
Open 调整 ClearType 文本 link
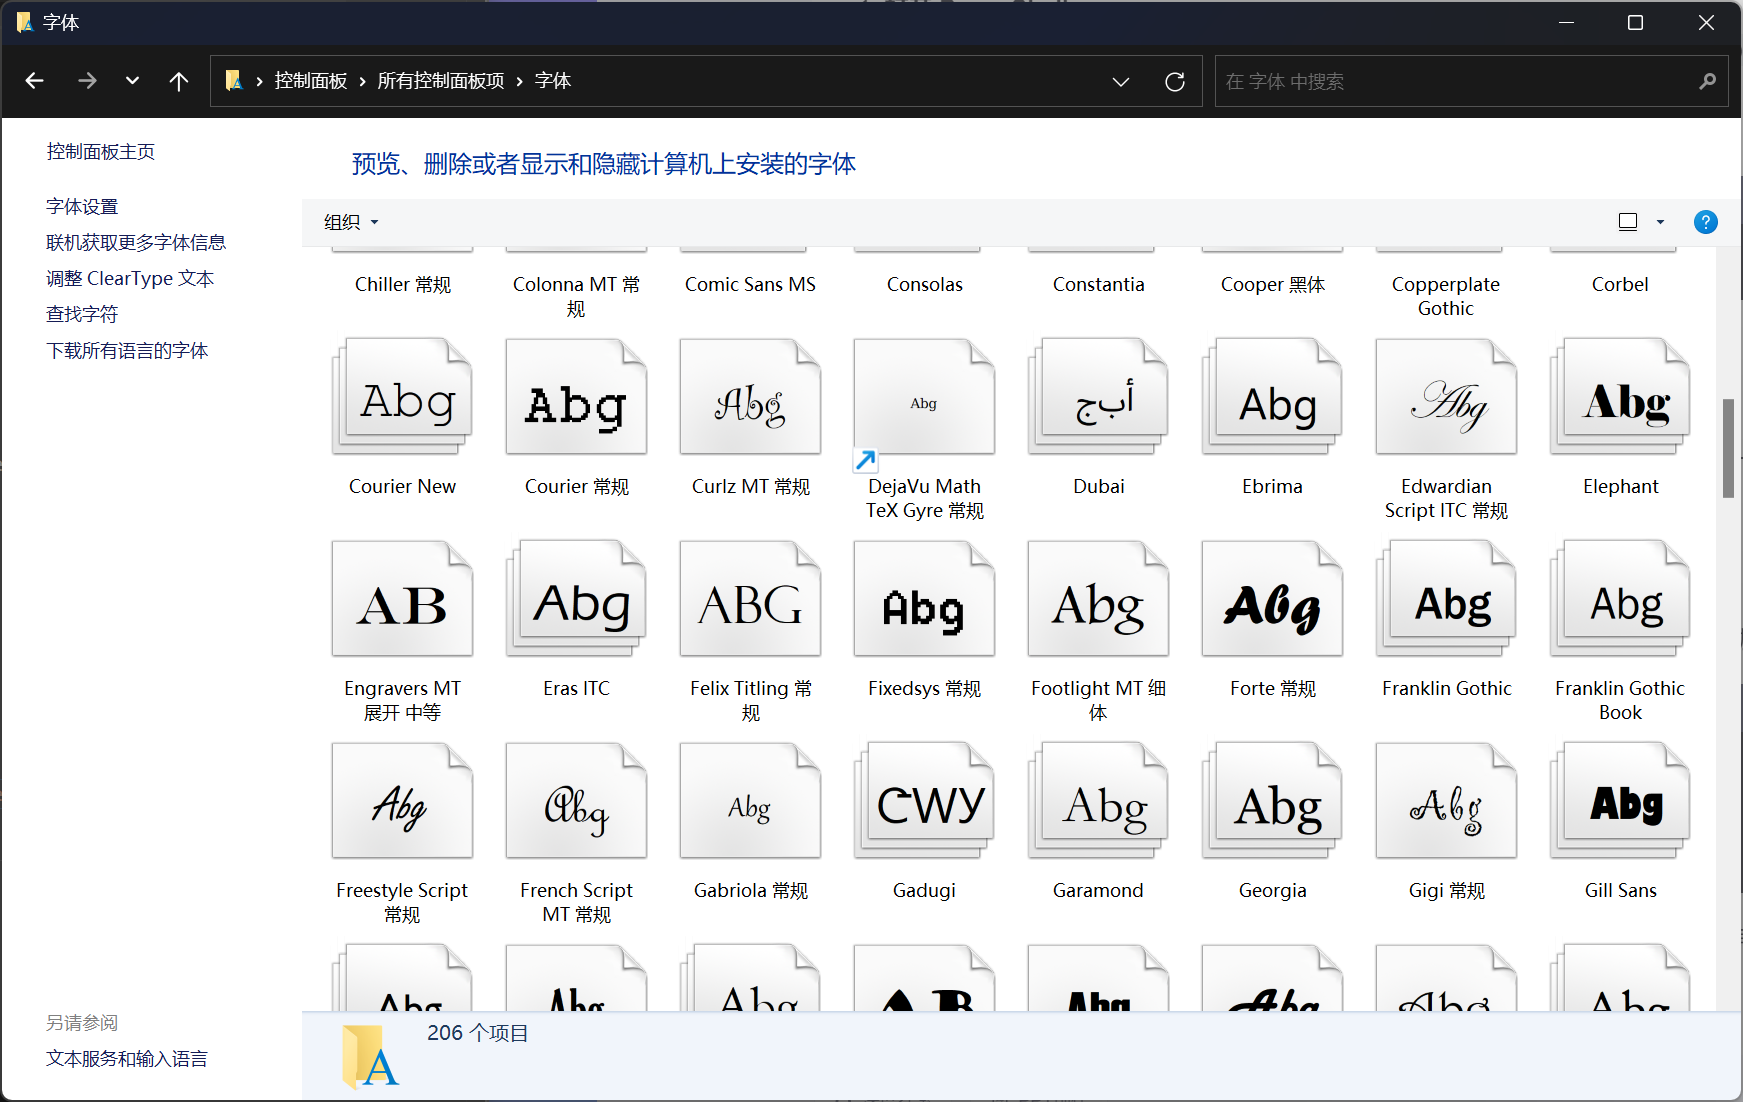coord(130,279)
